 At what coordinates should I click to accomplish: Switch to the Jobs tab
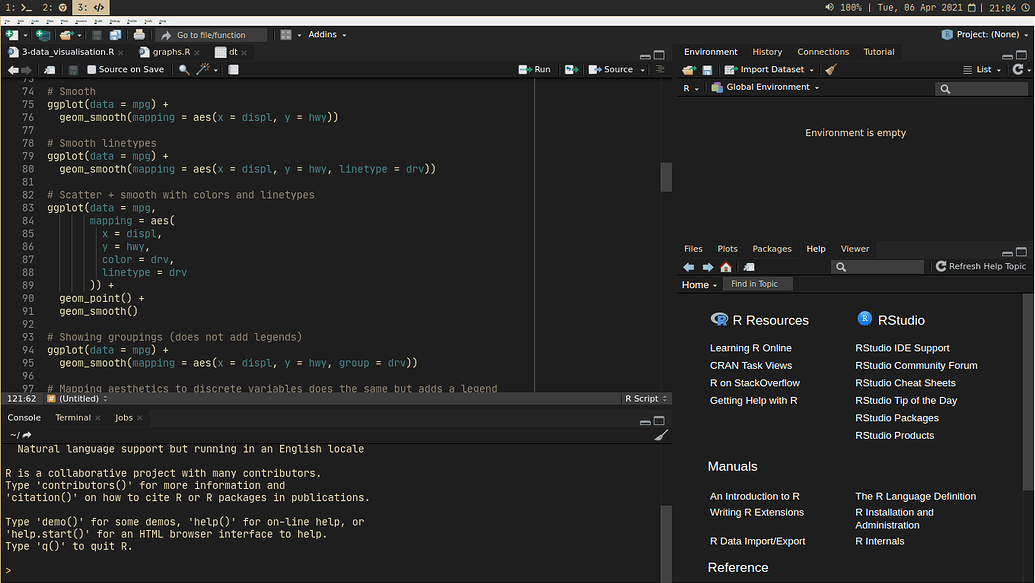123,418
